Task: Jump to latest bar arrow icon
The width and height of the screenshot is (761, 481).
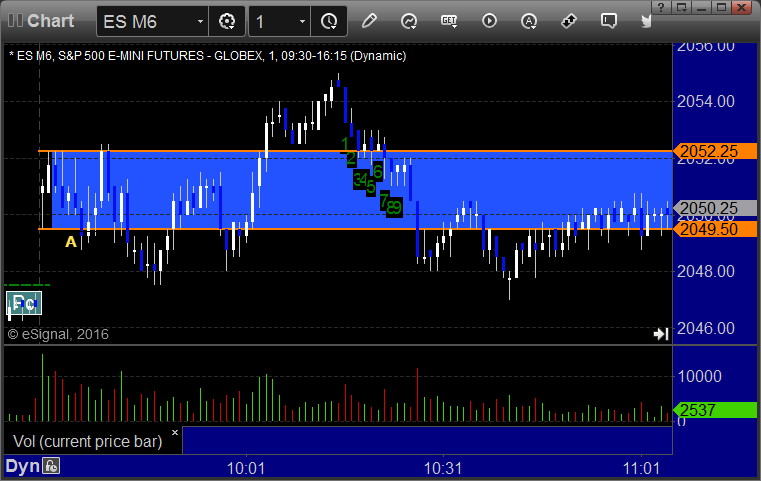Action: [661, 334]
